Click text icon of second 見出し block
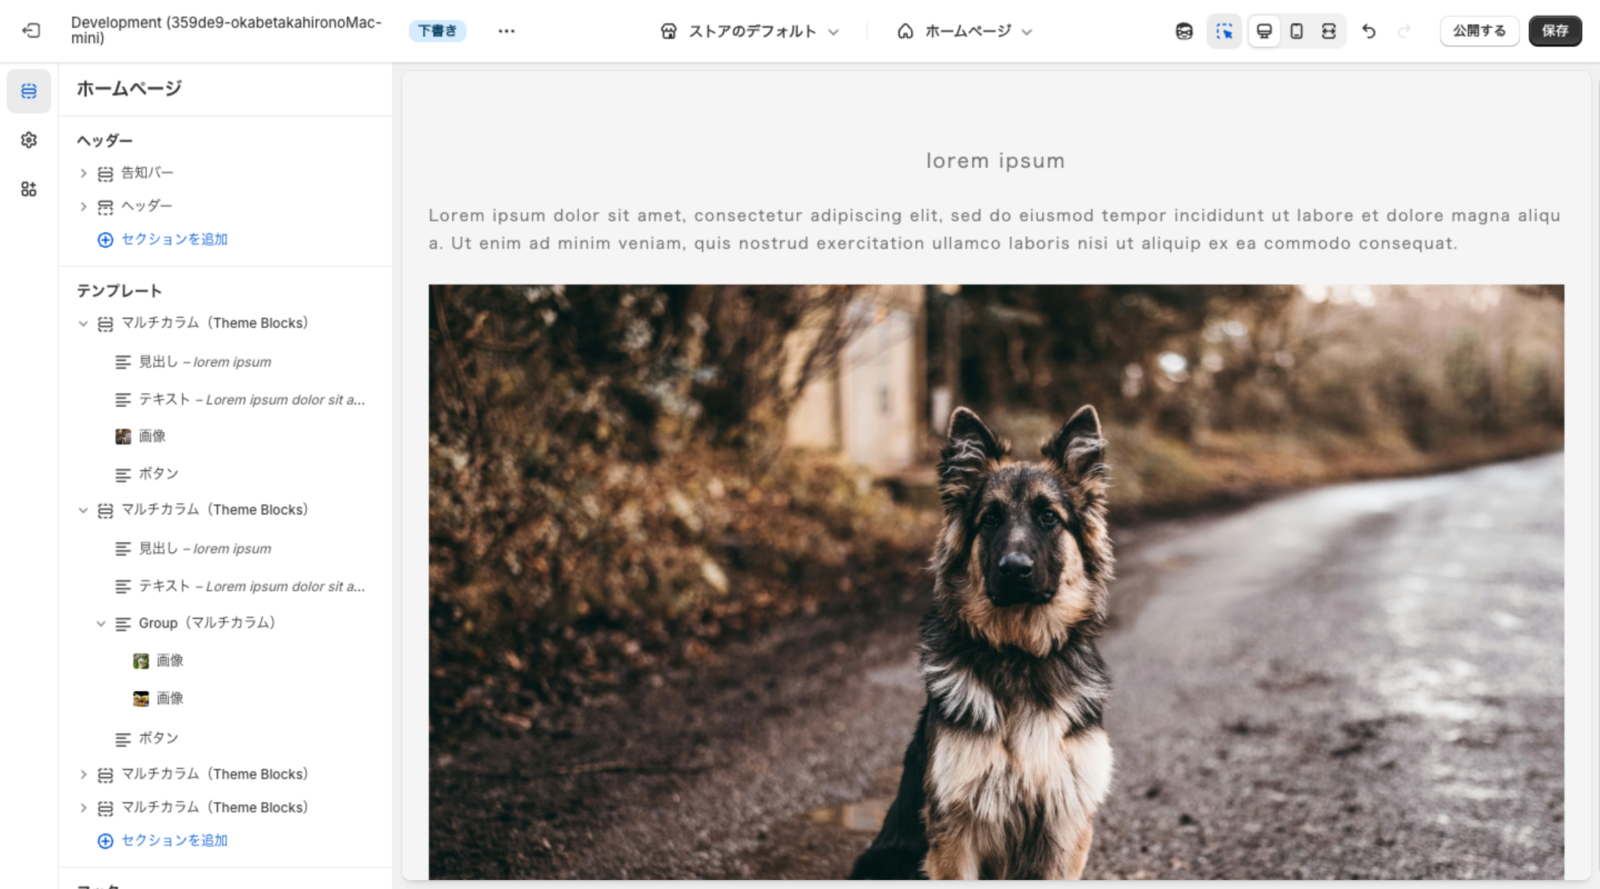The height and width of the screenshot is (889, 1600). tap(123, 549)
